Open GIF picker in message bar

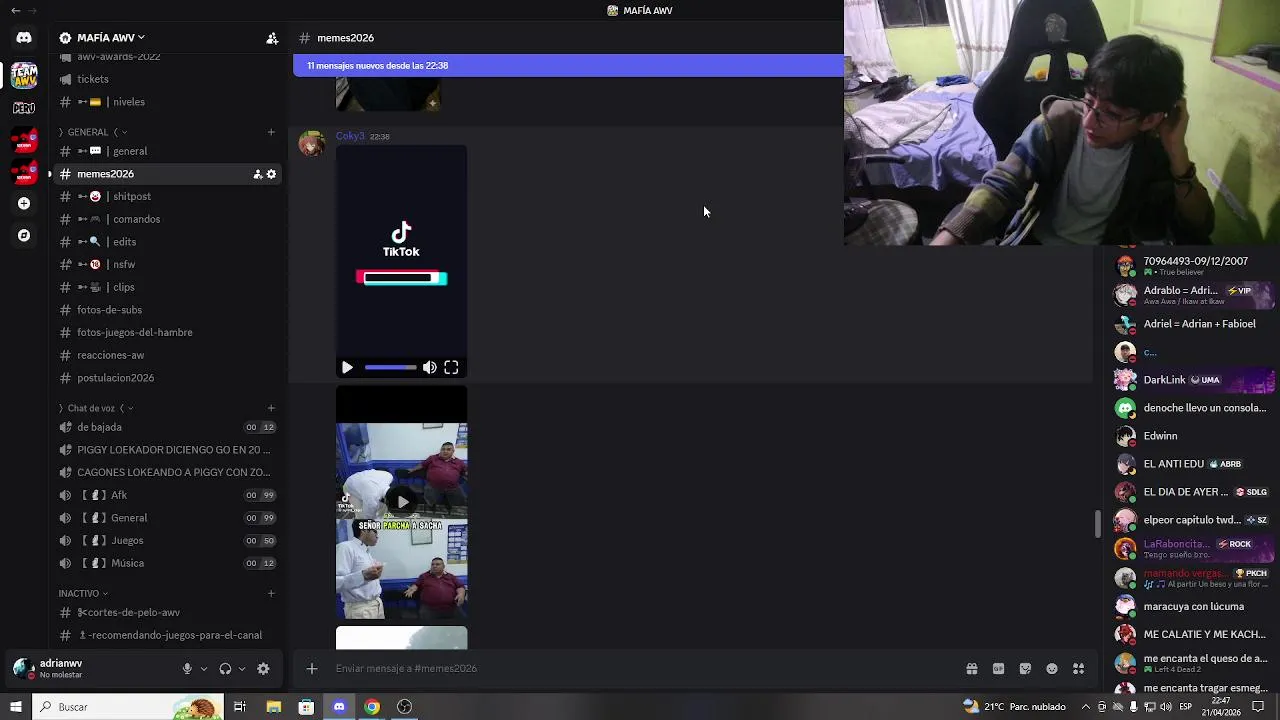pos(998,668)
